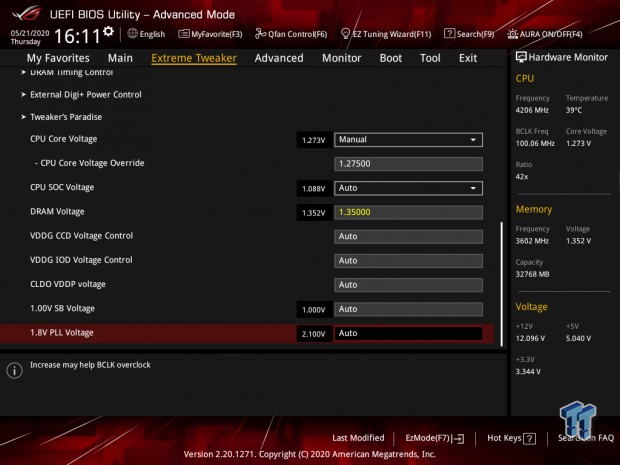Image resolution: width=620 pixels, height=465 pixels.
Task: Open MyFavorite(F3) list icon
Action: tap(184, 34)
